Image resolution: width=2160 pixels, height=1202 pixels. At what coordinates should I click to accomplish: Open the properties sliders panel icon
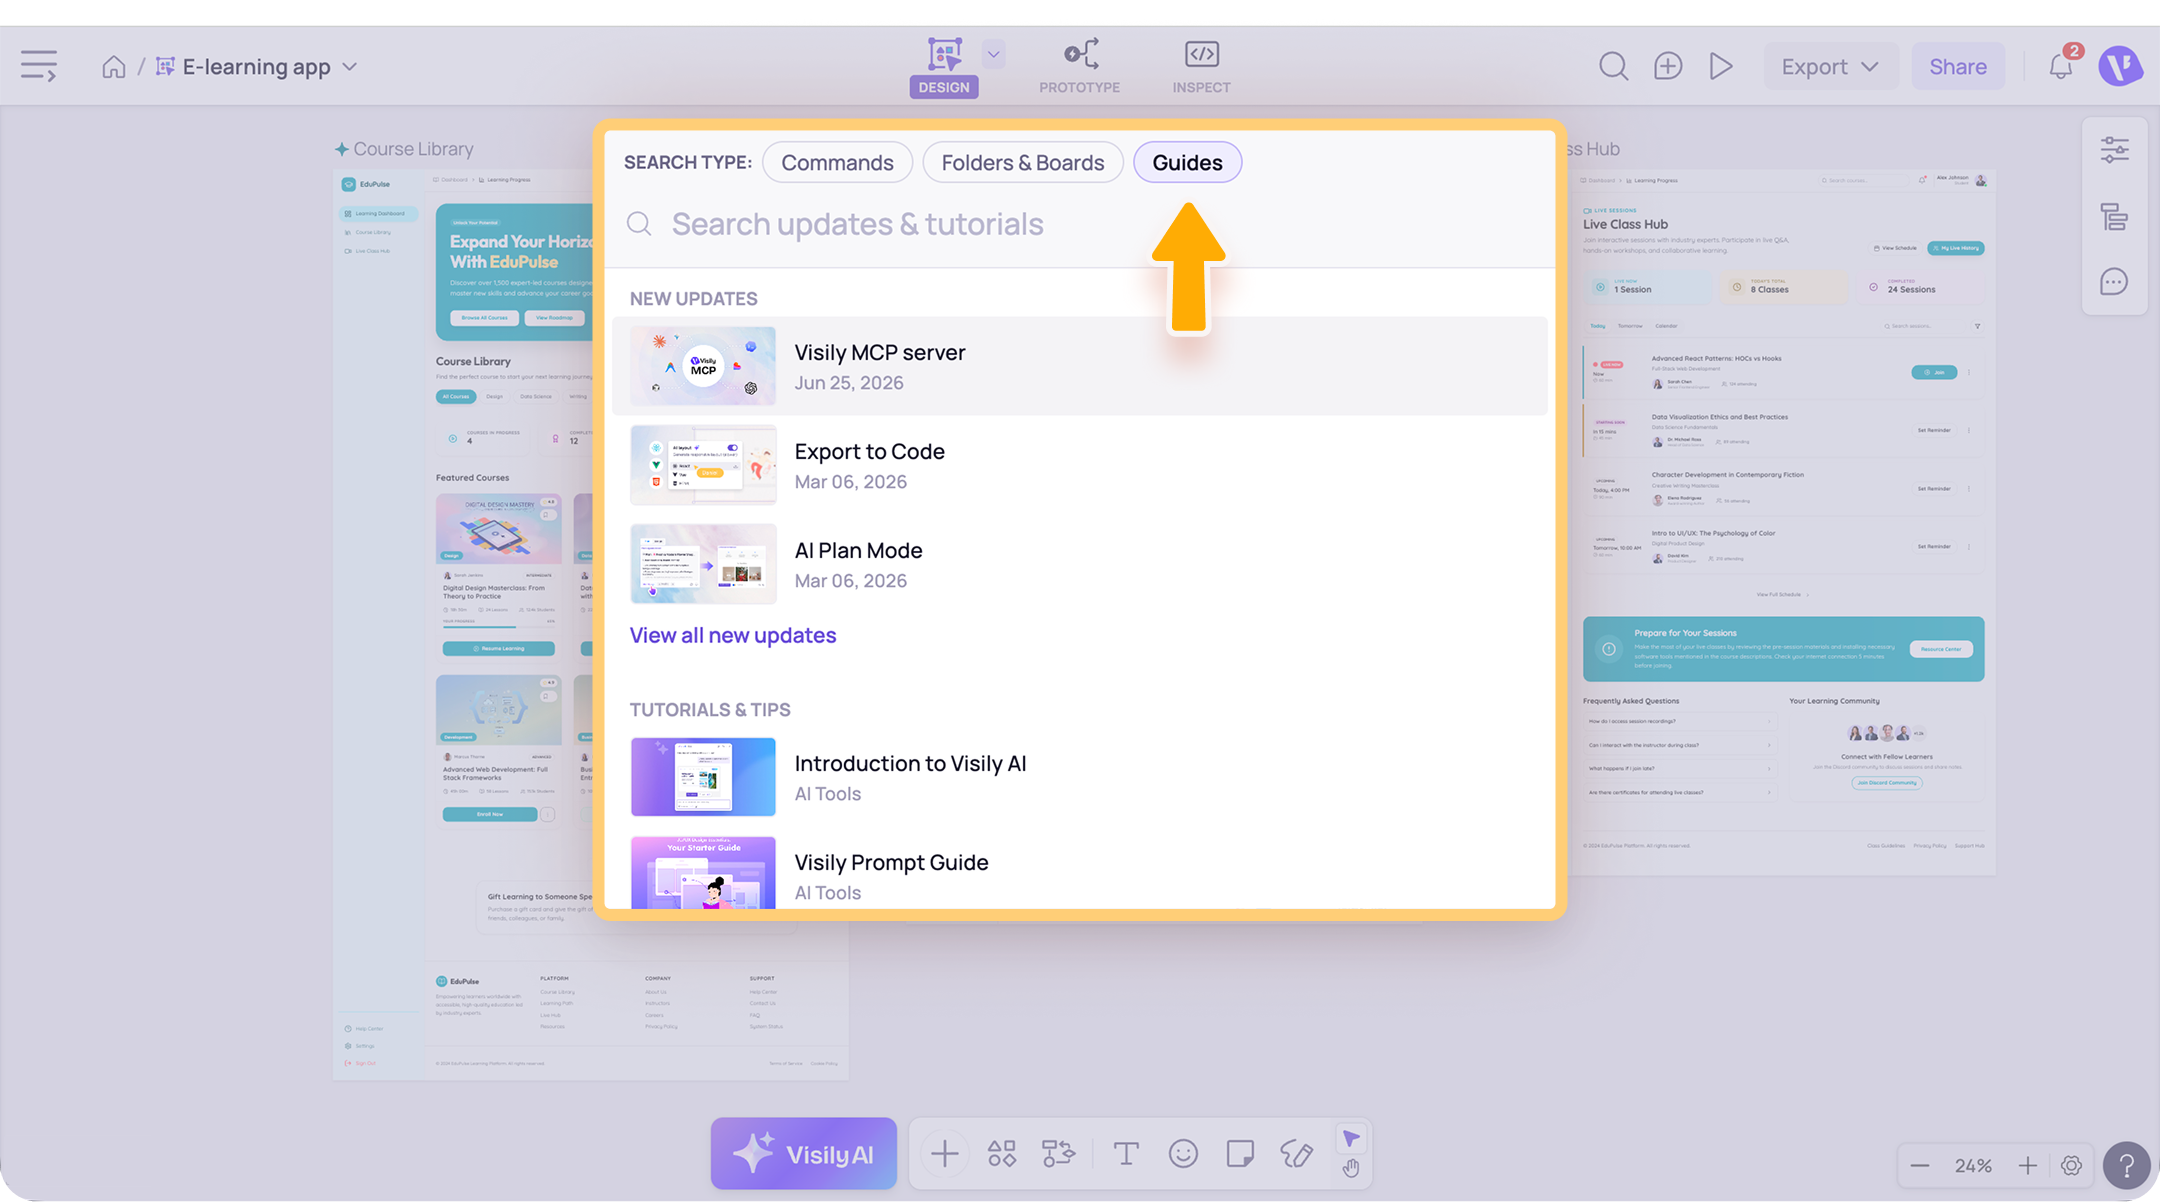2114,150
